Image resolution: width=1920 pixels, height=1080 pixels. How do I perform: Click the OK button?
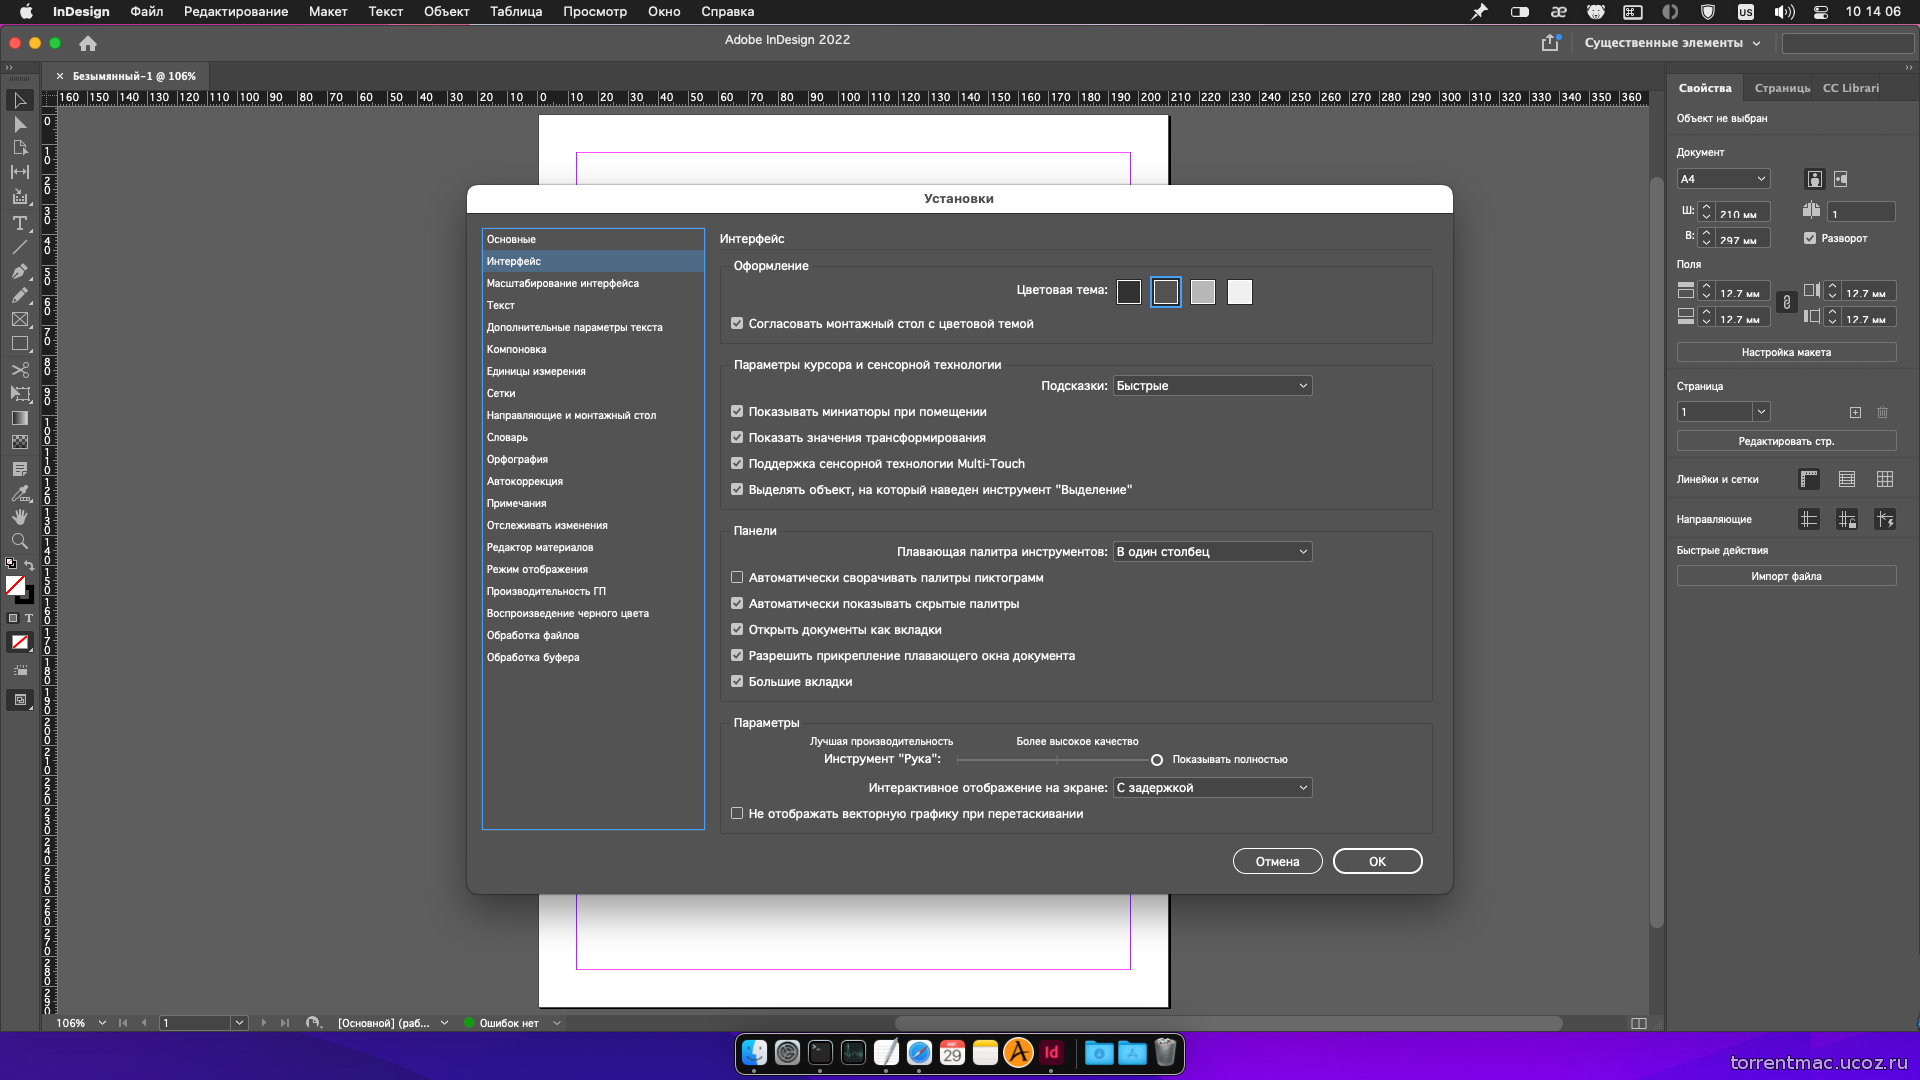pos(1377,861)
